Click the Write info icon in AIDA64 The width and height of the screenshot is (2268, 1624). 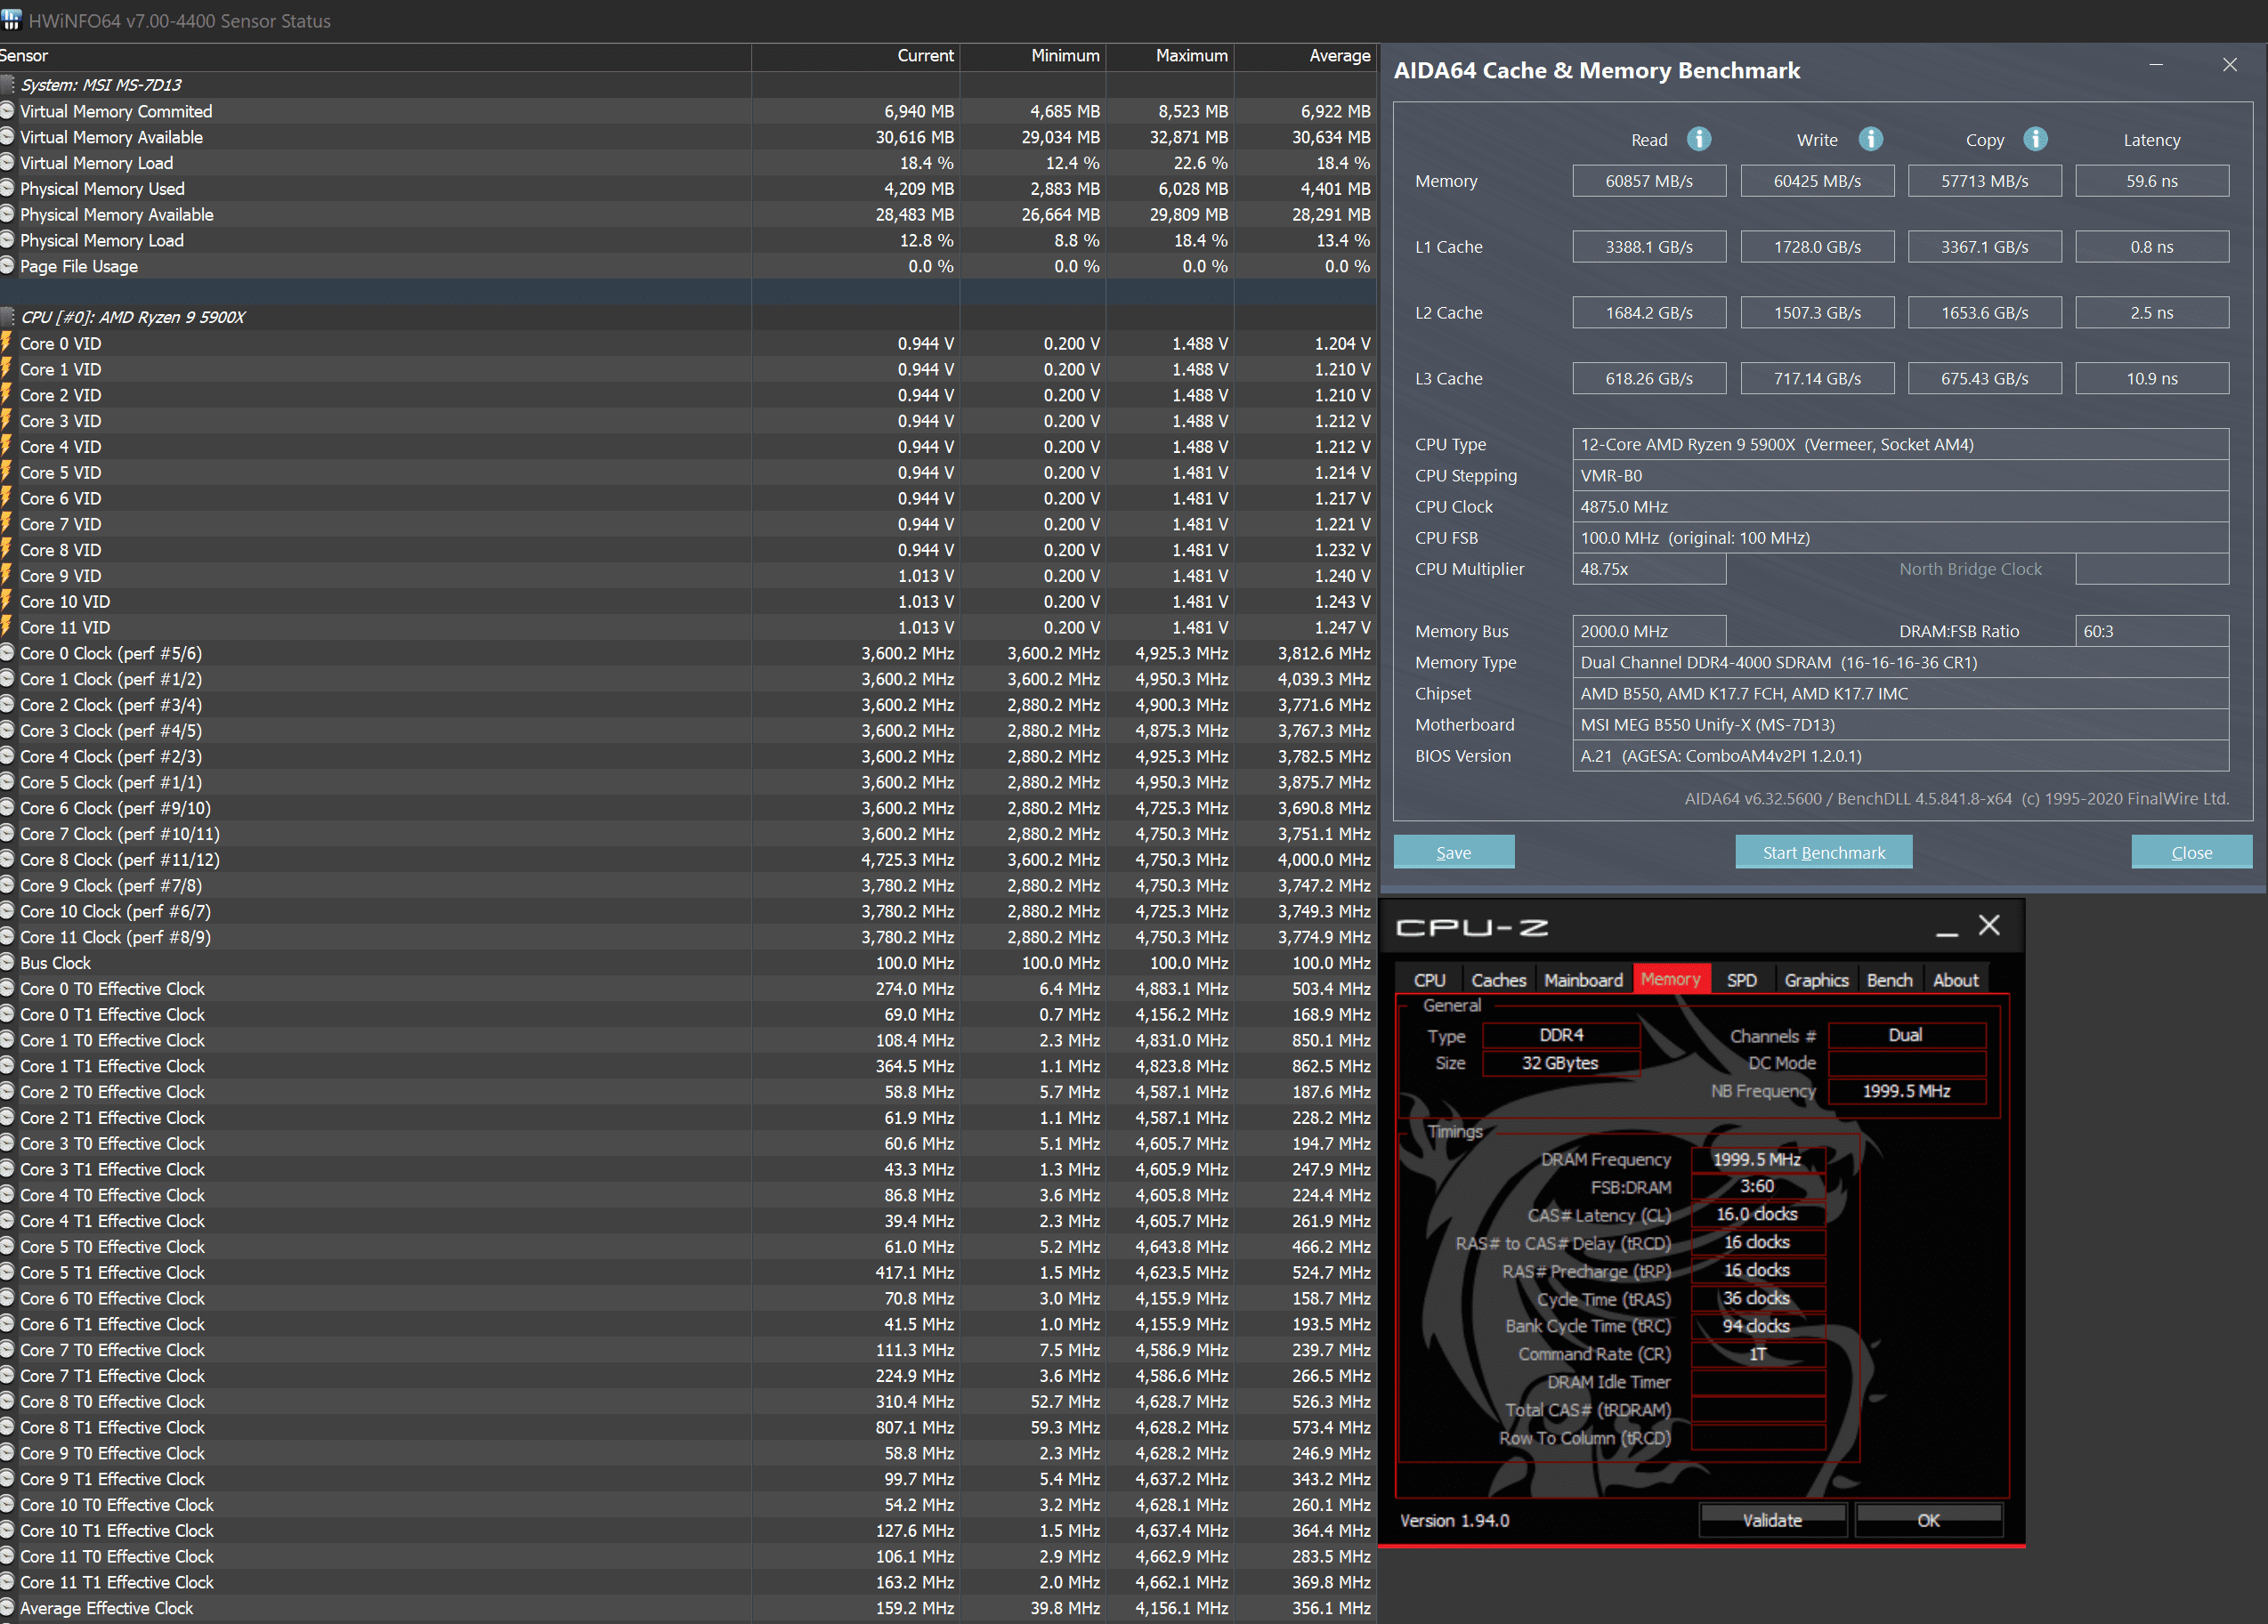pyautogui.click(x=1870, y=139)
